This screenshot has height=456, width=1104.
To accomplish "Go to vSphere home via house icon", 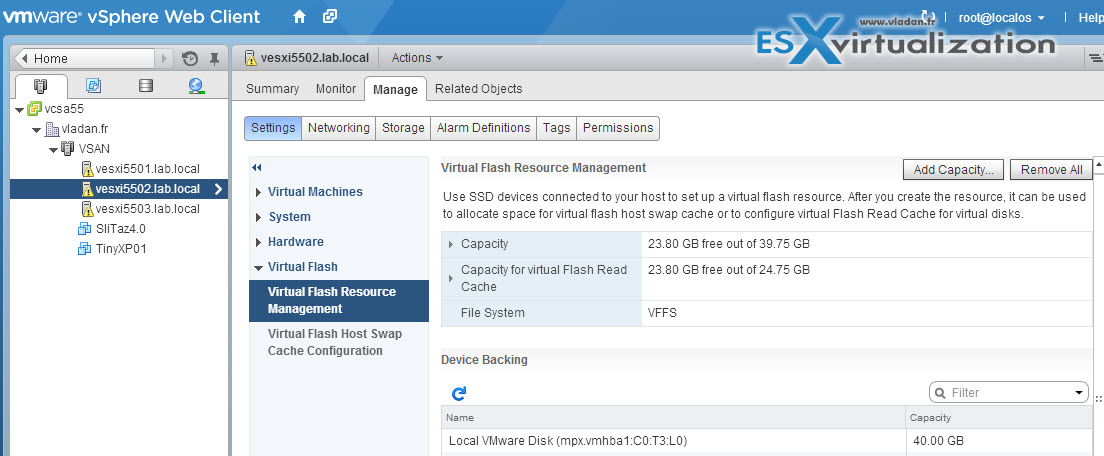I will point(299,16).
